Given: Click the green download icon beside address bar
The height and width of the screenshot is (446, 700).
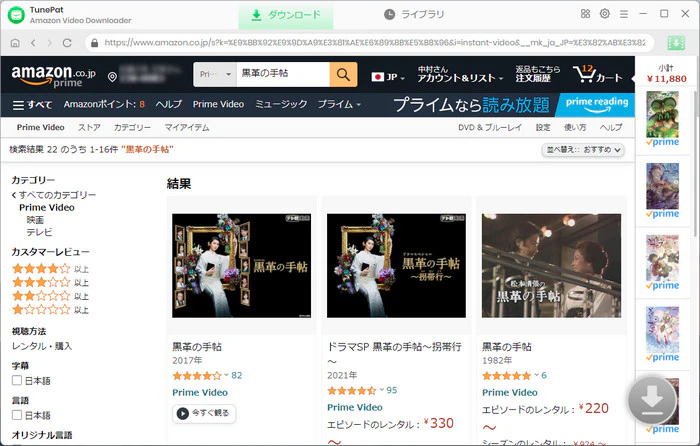Looking at the screenshot, I should pos(676,43).
